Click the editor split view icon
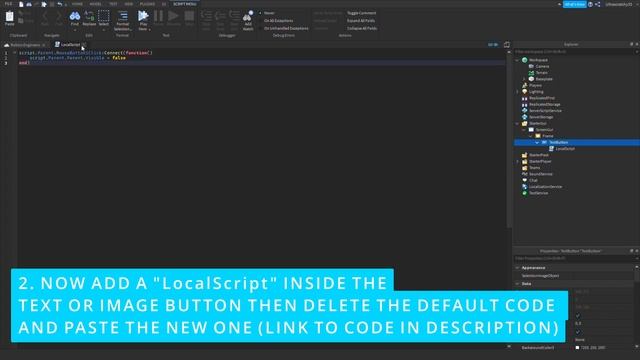 click(507, 44)
